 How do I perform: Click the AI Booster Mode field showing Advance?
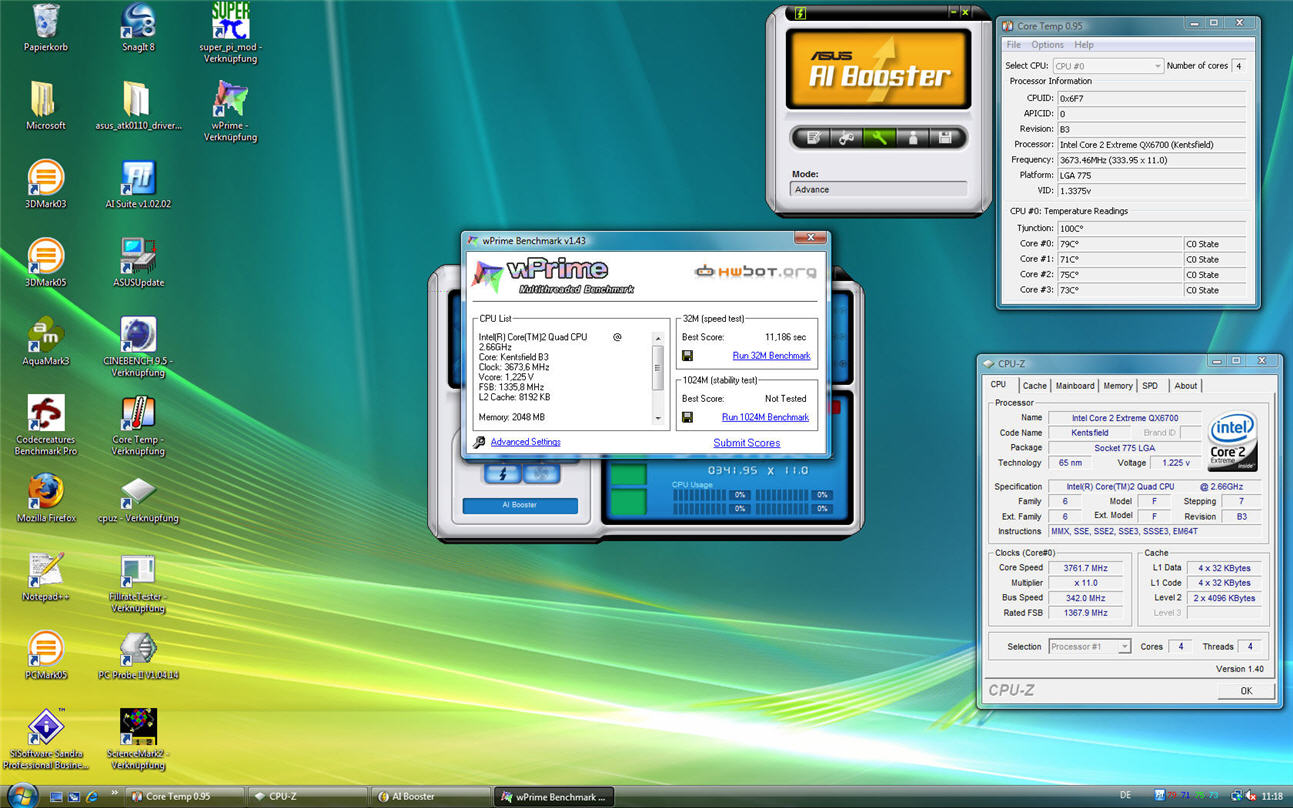pos(879,189)
